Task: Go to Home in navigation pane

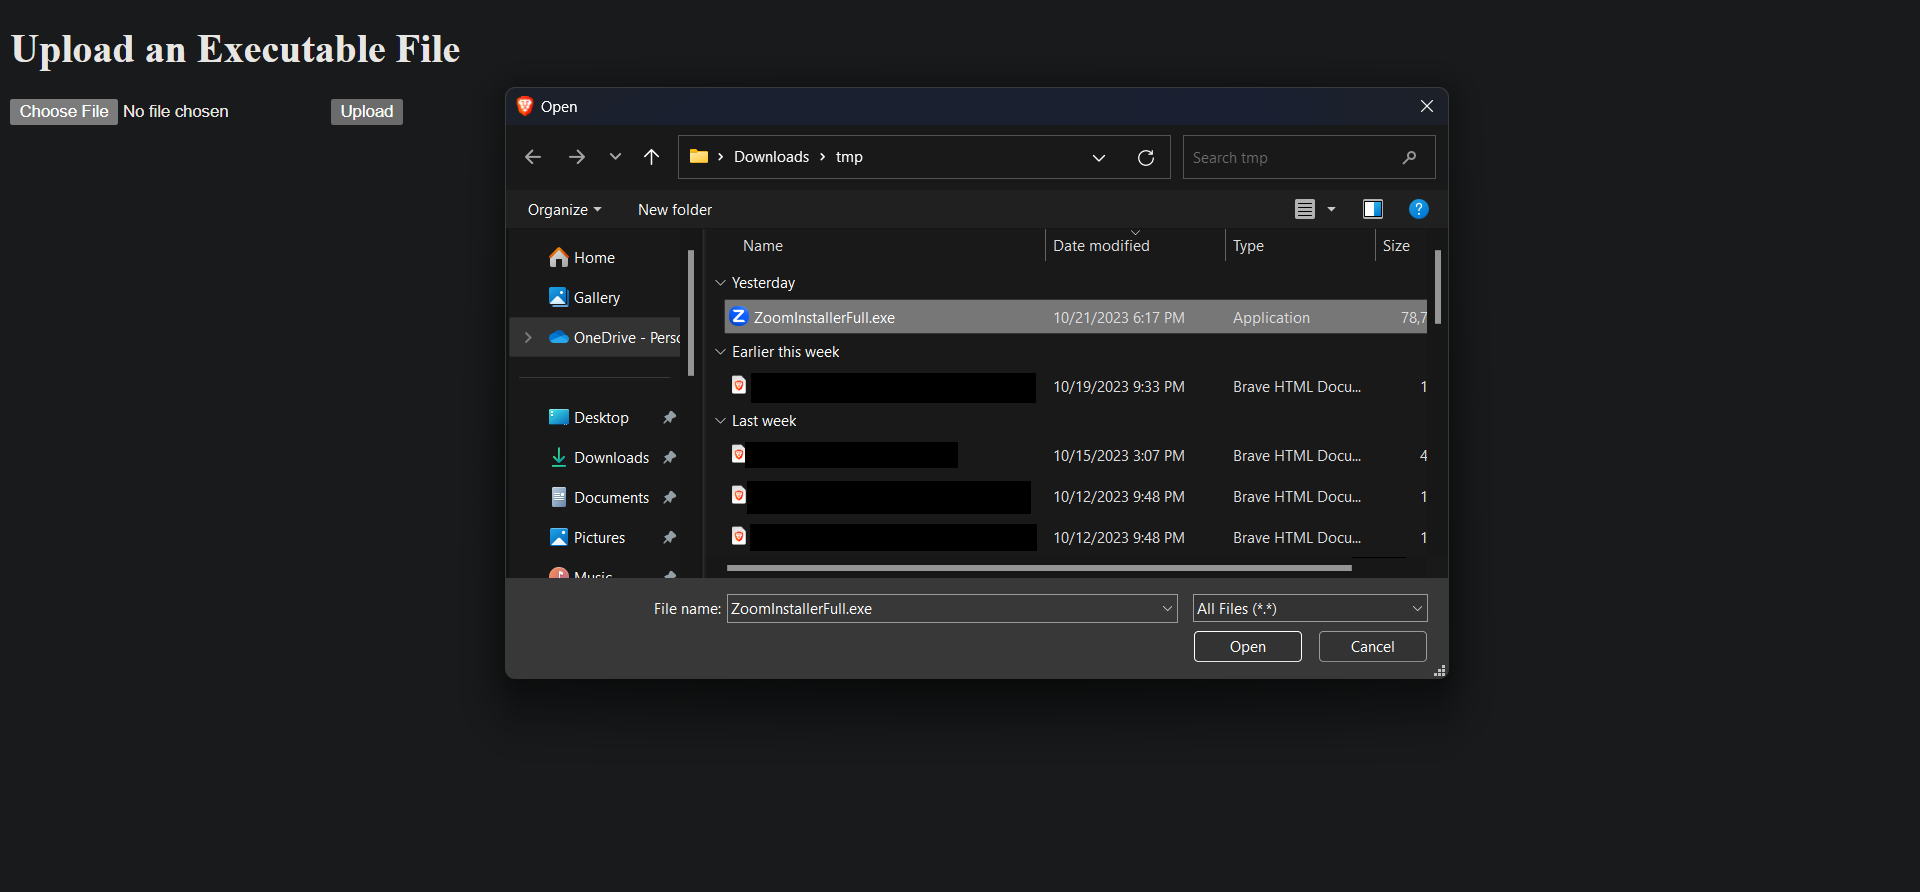Action: point(594,258)
